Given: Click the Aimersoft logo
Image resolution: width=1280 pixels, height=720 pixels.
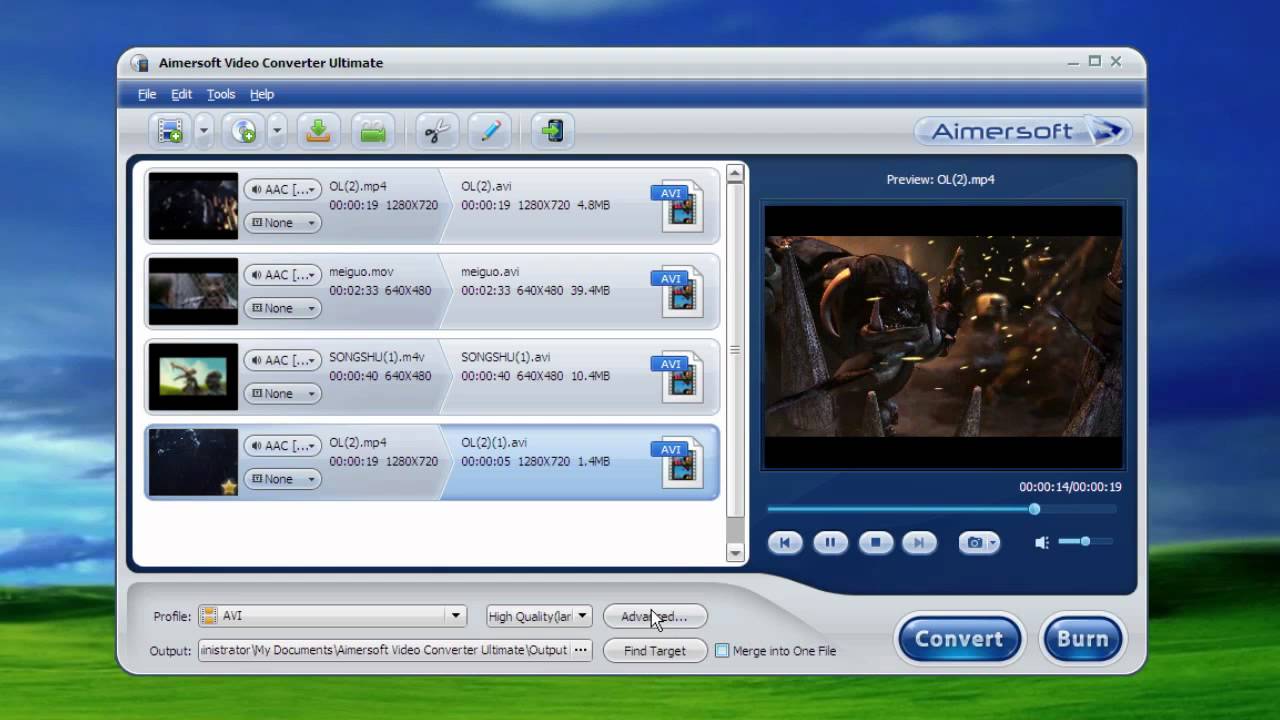Looking at the screenshot, I should pos(1022,131).
